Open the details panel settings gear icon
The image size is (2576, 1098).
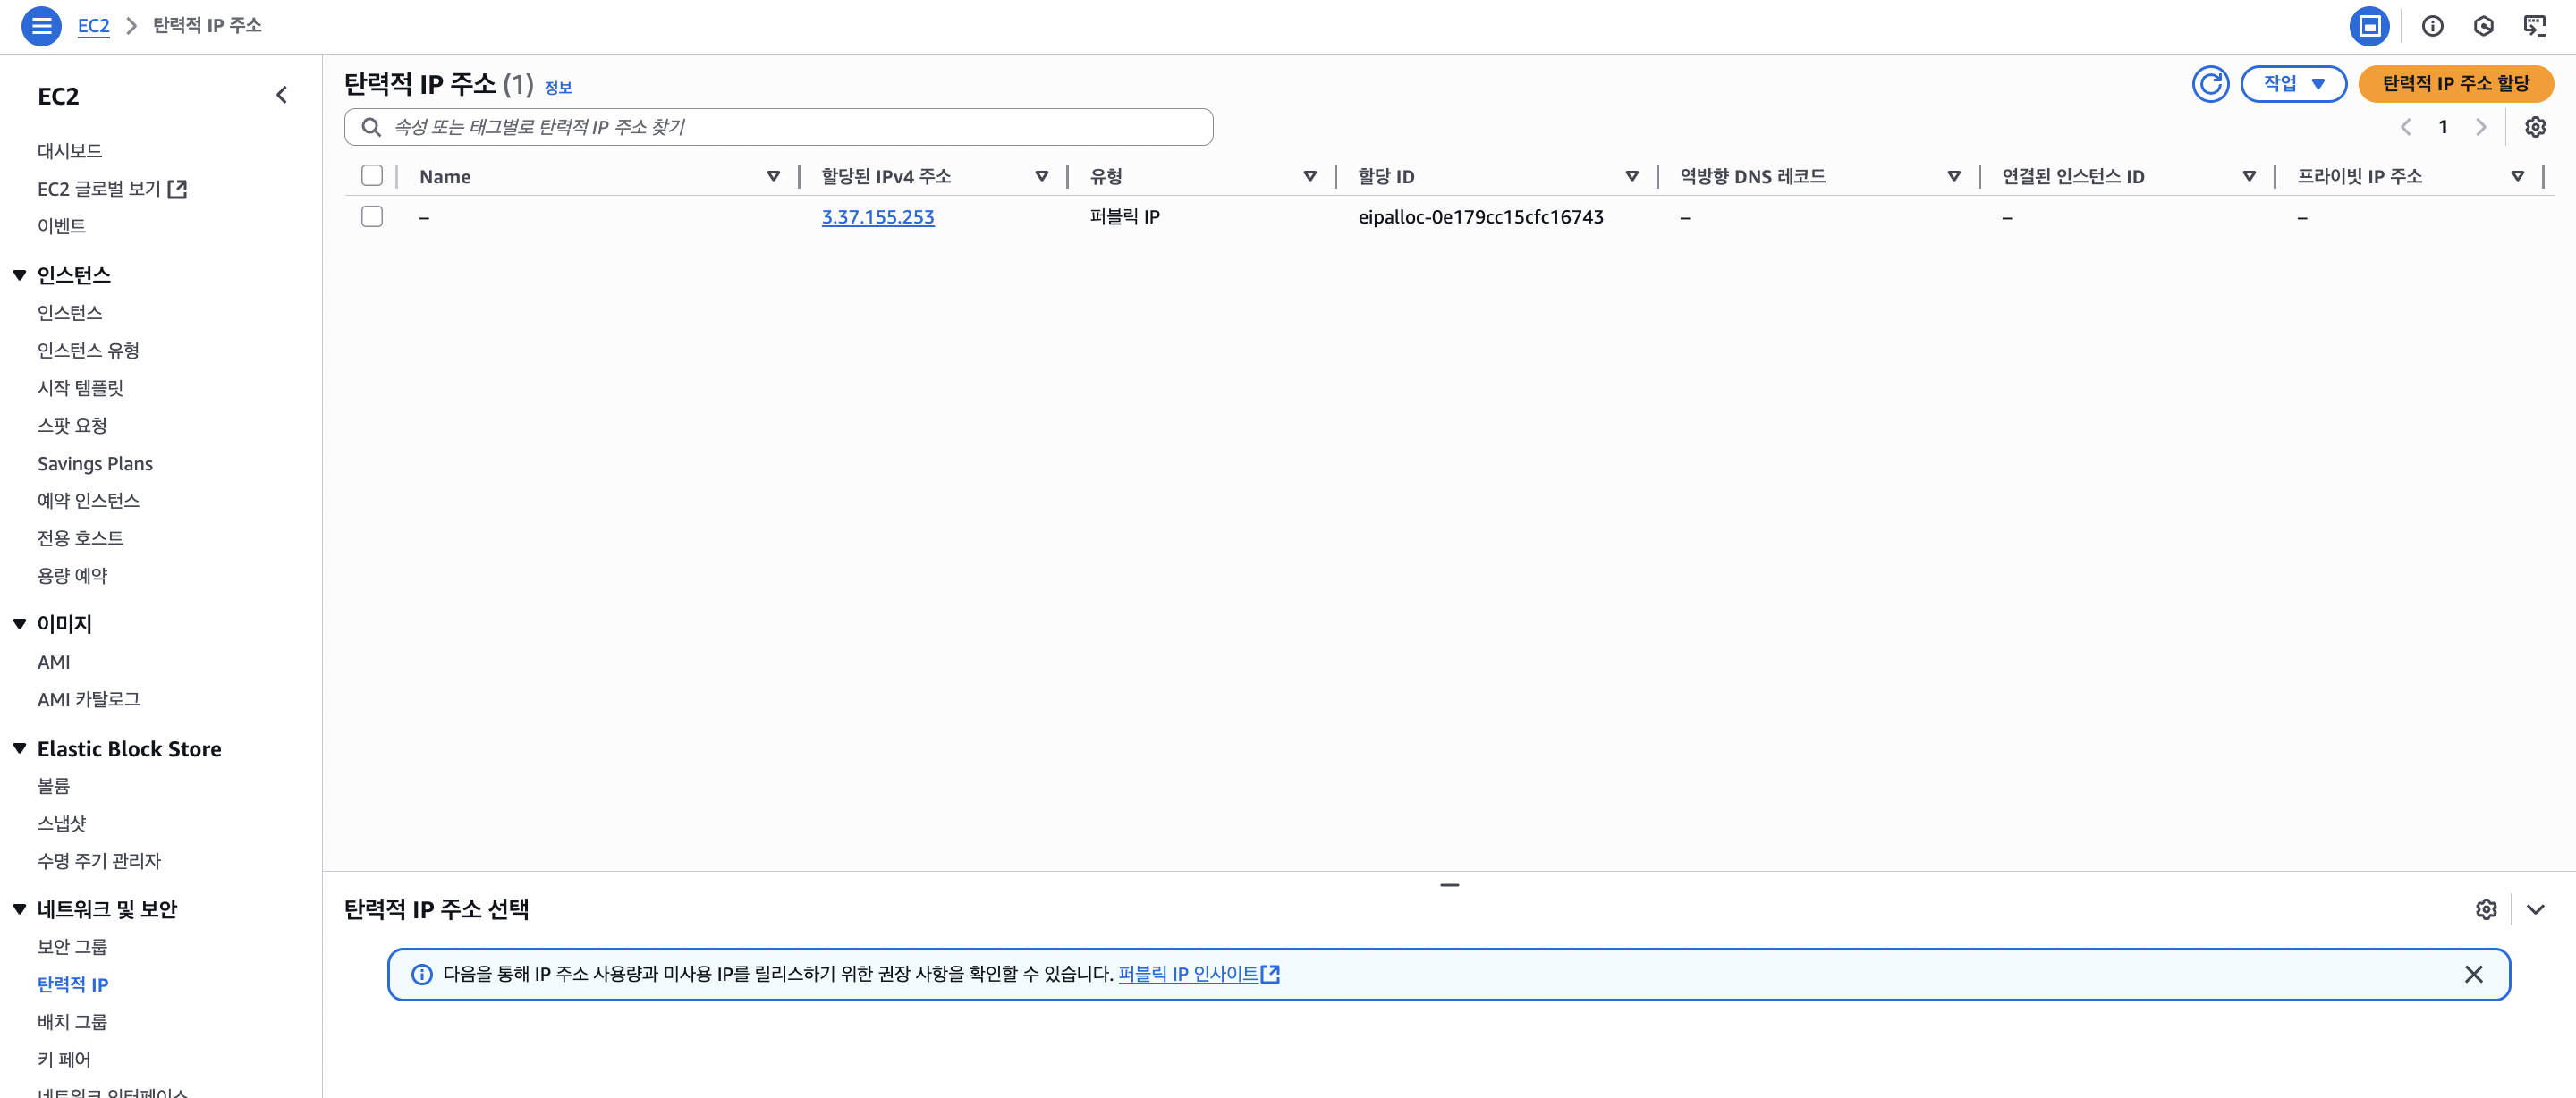pyautogui.click(x=2486, y=909)
